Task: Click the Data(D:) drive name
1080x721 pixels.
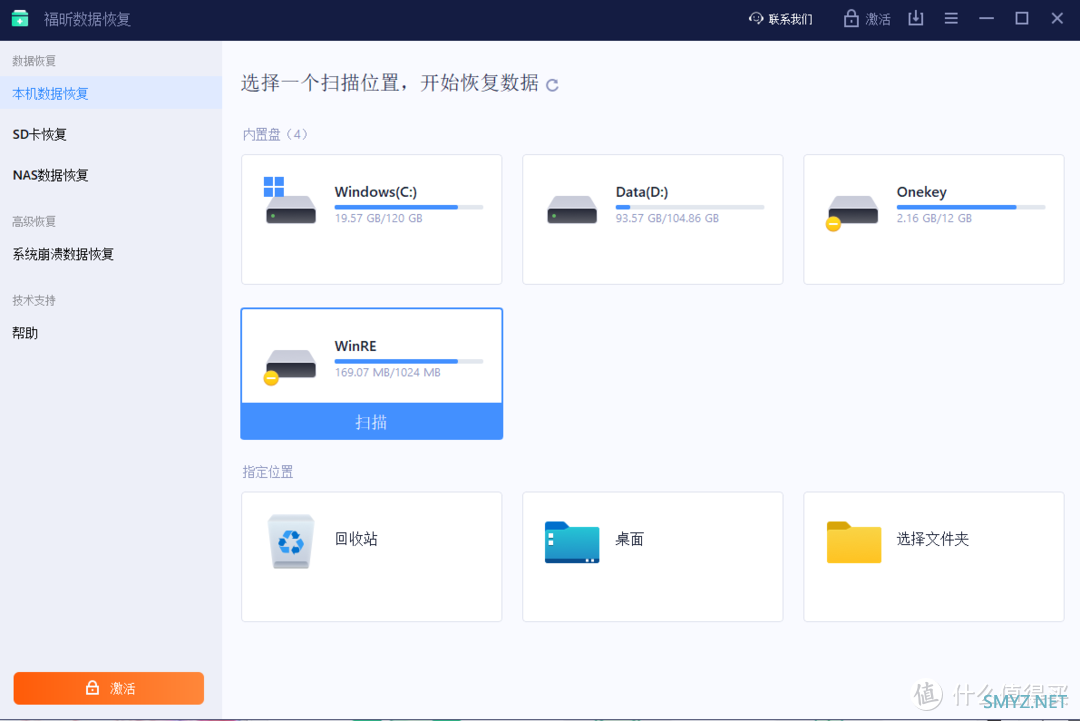Action: pyautogui.click(x=642, y=192)
